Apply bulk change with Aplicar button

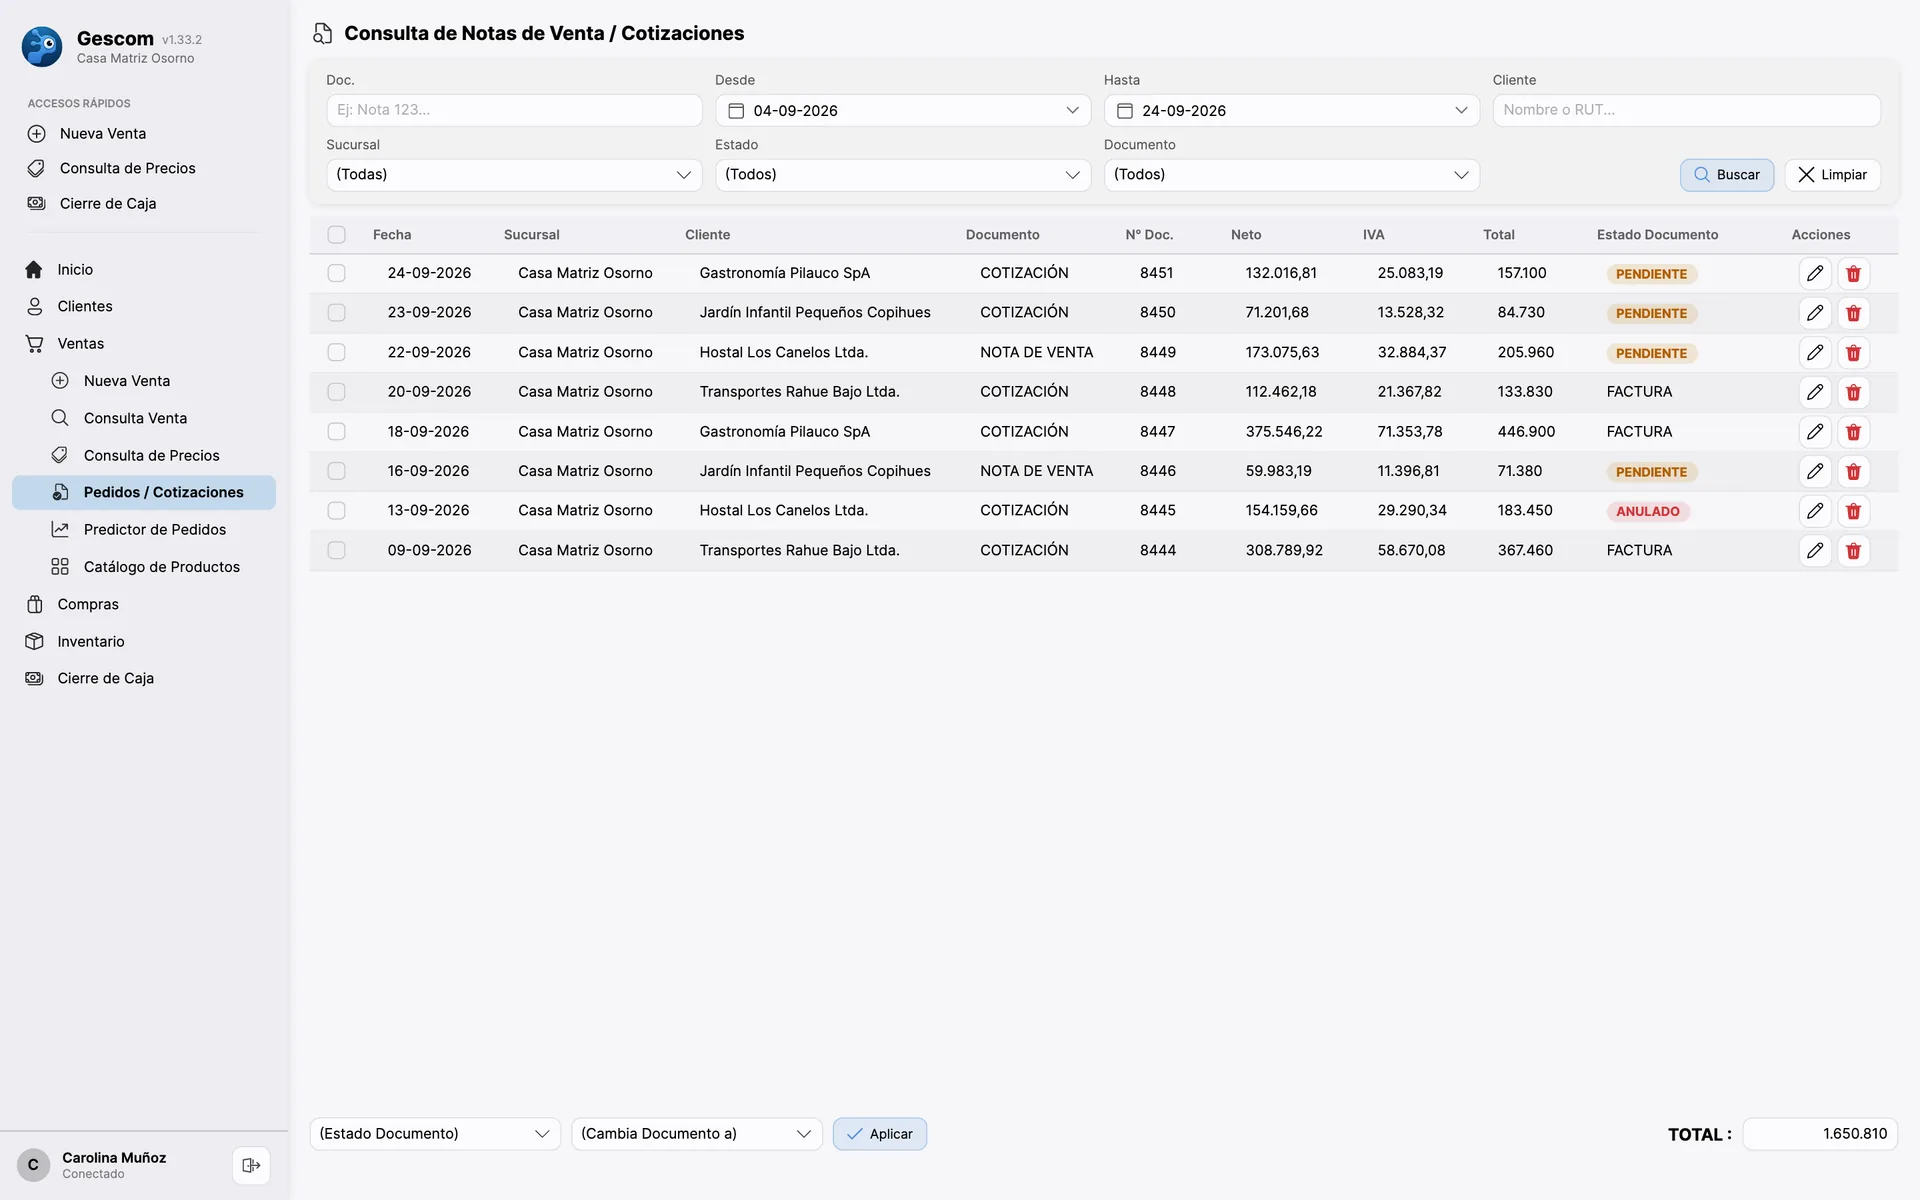[879, 1134]
